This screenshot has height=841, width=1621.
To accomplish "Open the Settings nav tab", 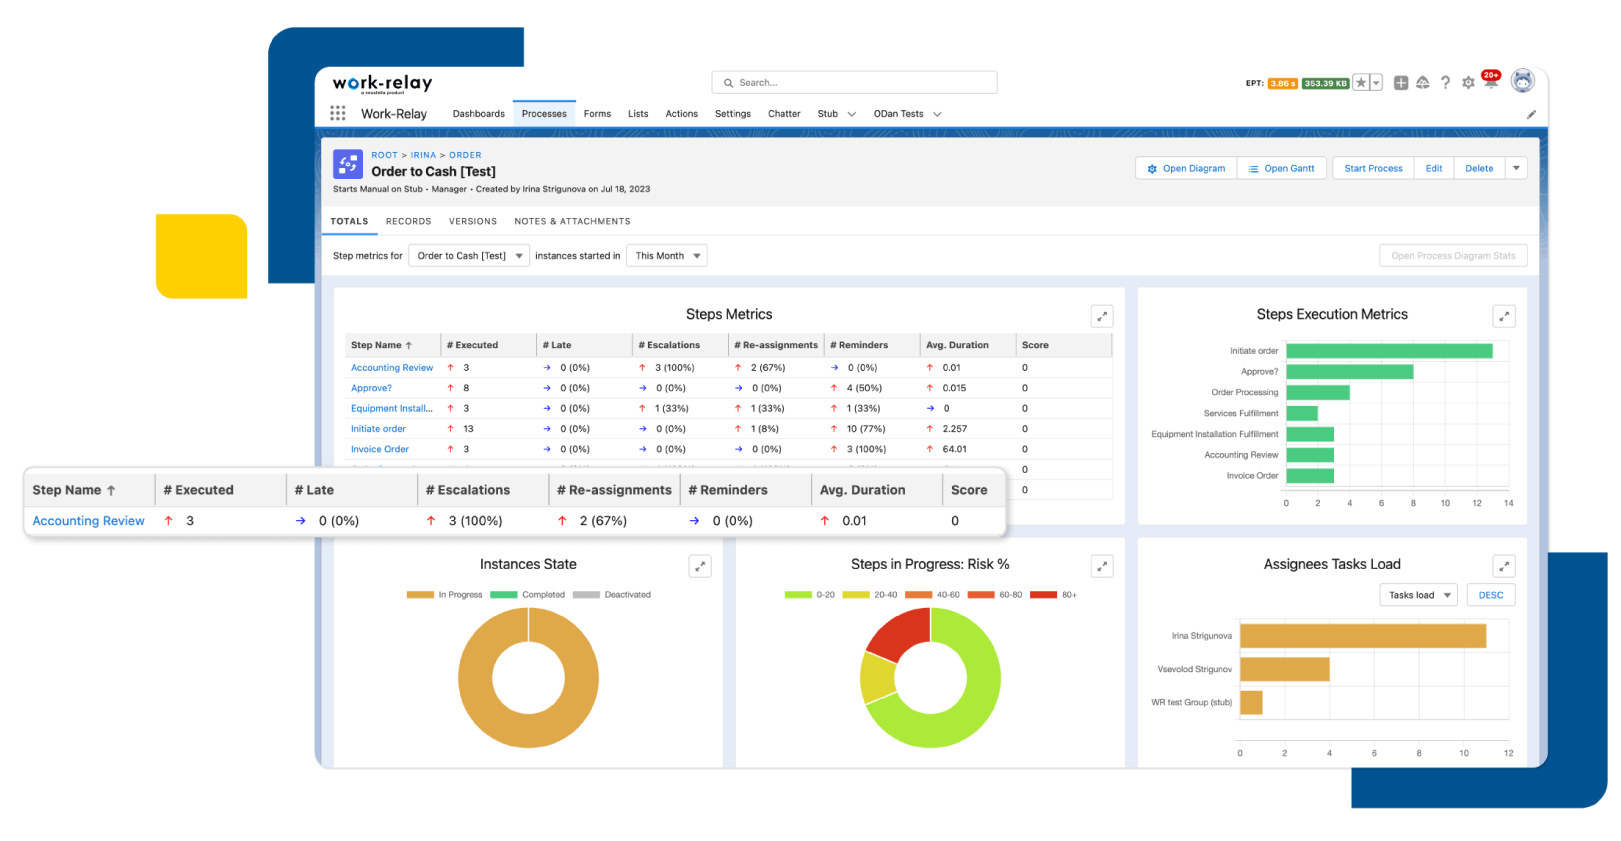I will coord(732,114).
